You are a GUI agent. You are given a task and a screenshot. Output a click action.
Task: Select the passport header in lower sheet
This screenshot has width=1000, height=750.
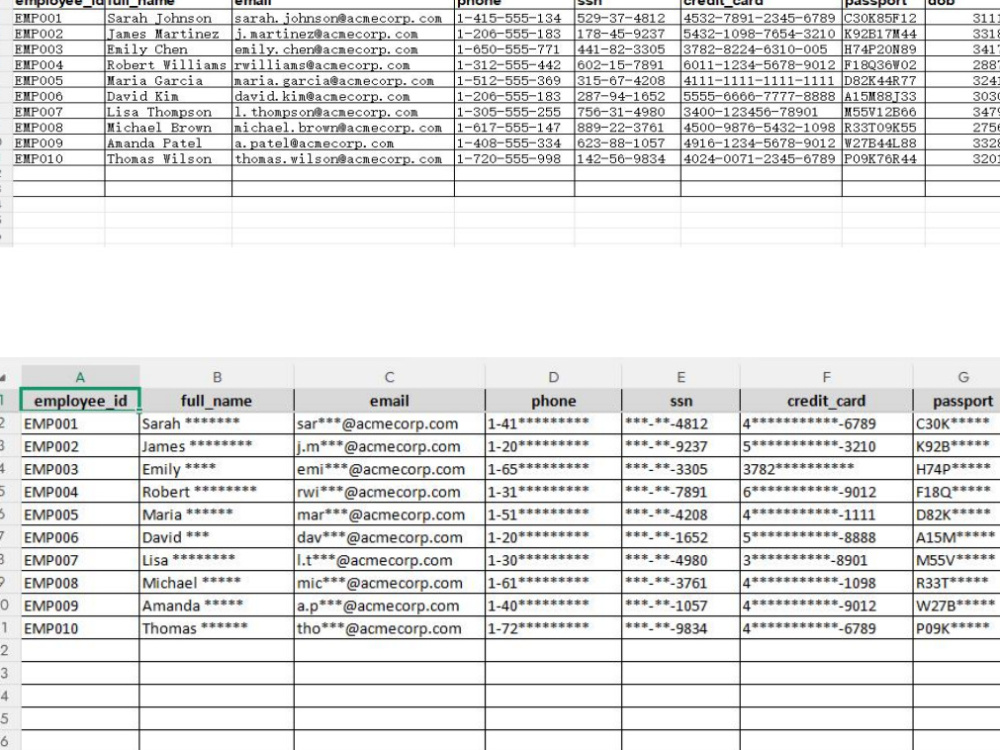coord(957,401)
